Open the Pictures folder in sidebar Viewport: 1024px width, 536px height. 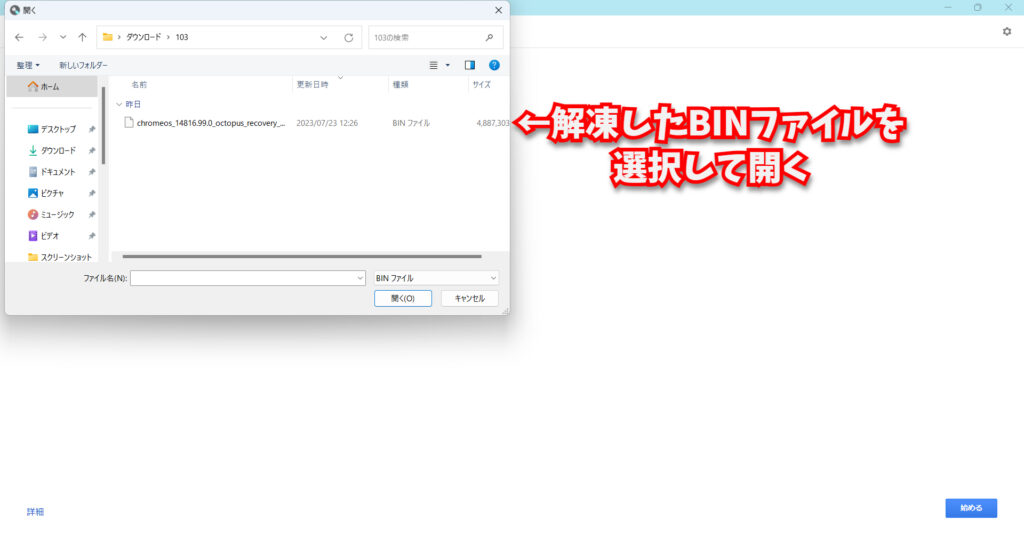(52, 193)
